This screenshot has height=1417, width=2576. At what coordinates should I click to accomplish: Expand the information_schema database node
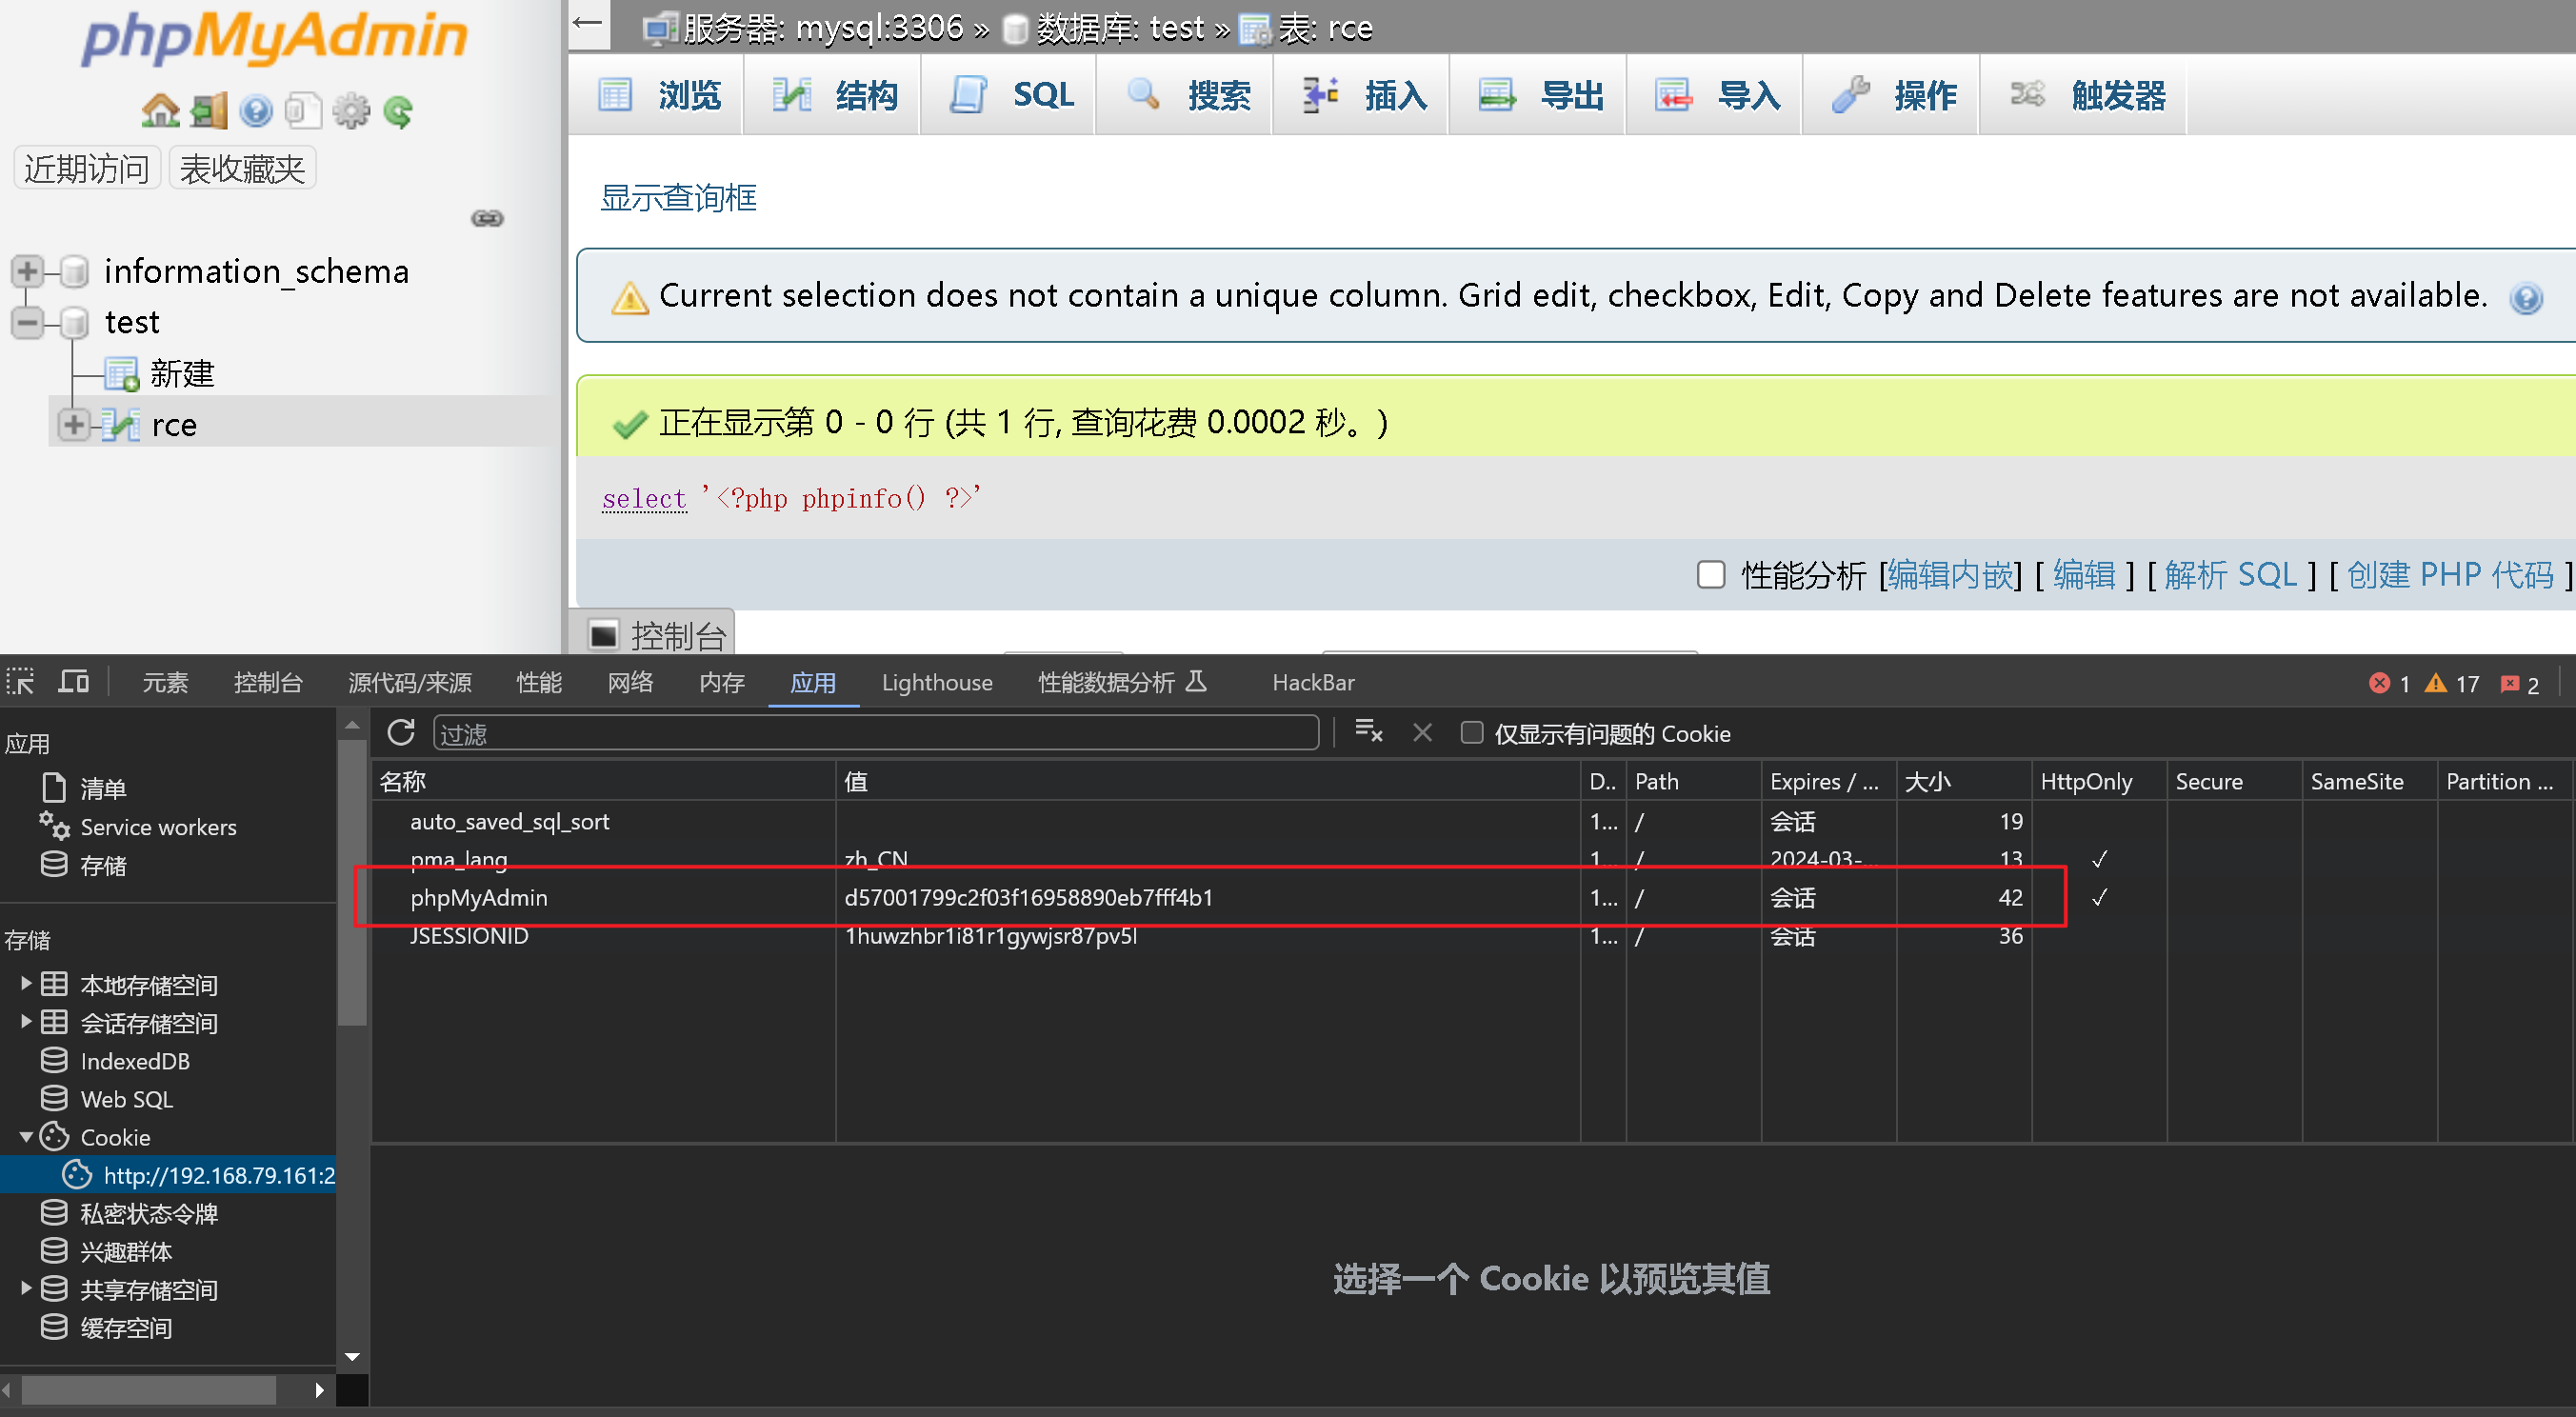(x=27, y=271)
